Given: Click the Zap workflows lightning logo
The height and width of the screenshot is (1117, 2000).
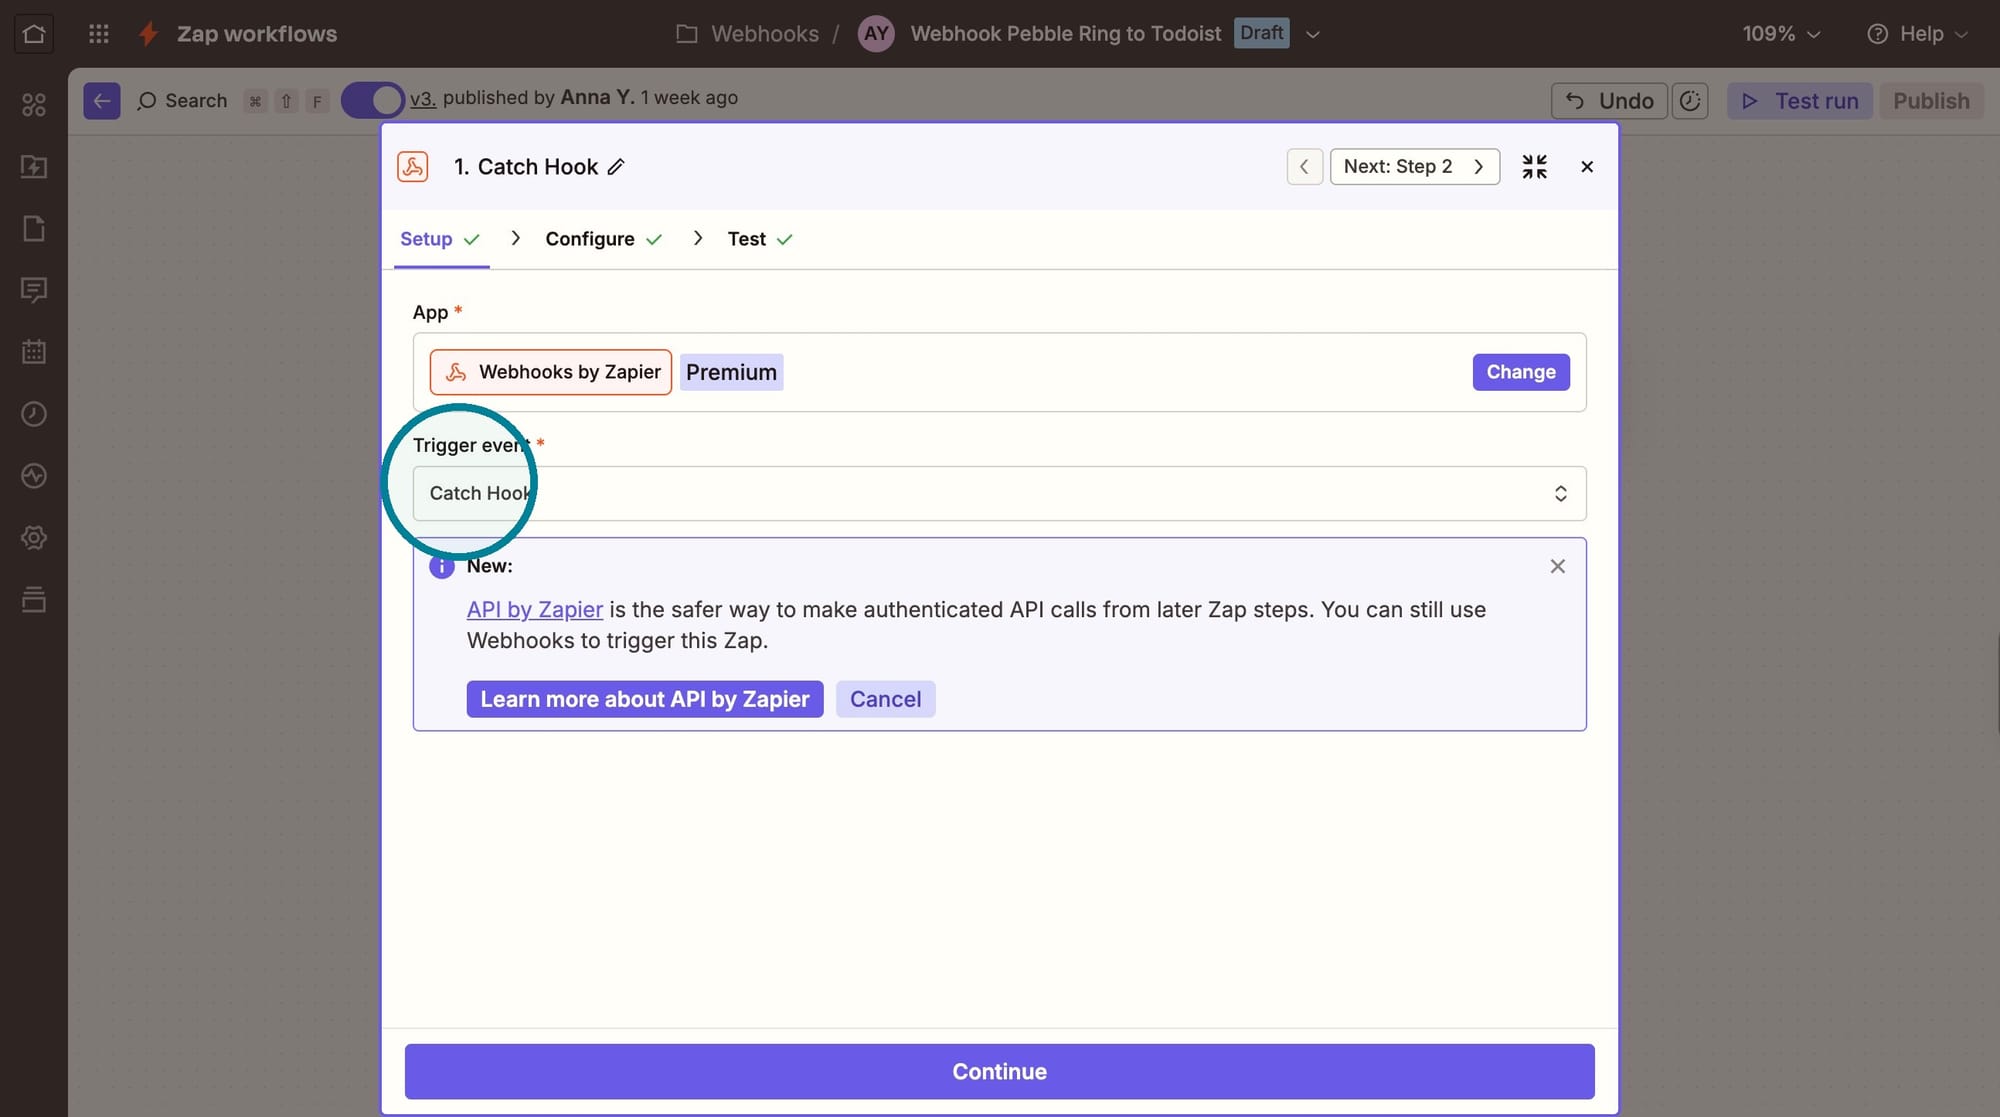Looking at the screenshot, I should [x=149, y=34].
